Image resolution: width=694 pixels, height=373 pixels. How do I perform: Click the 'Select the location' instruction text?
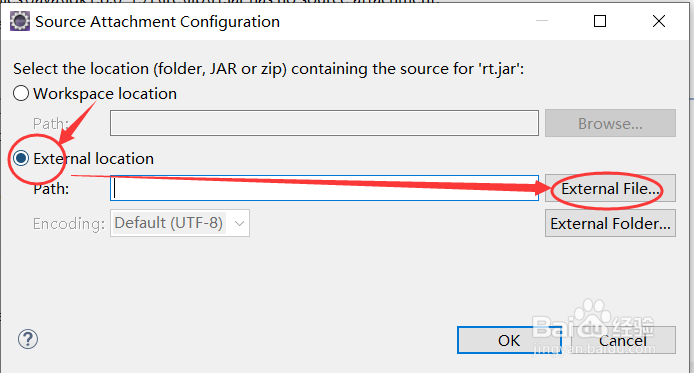269,69
